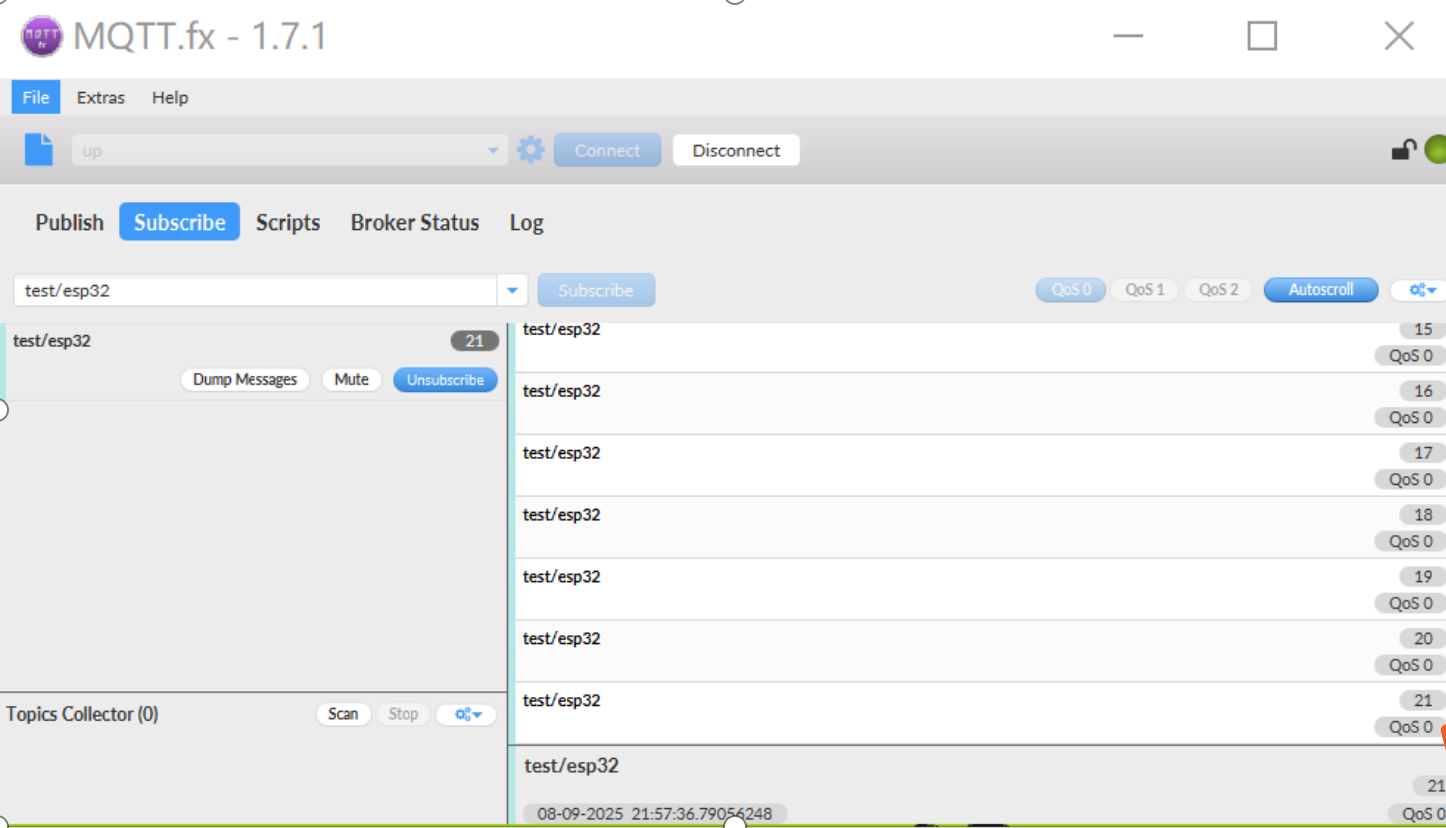The image size is (1446, 828).
Task: Click Unsubscribe for test/esp32
Action: point(445,380)
